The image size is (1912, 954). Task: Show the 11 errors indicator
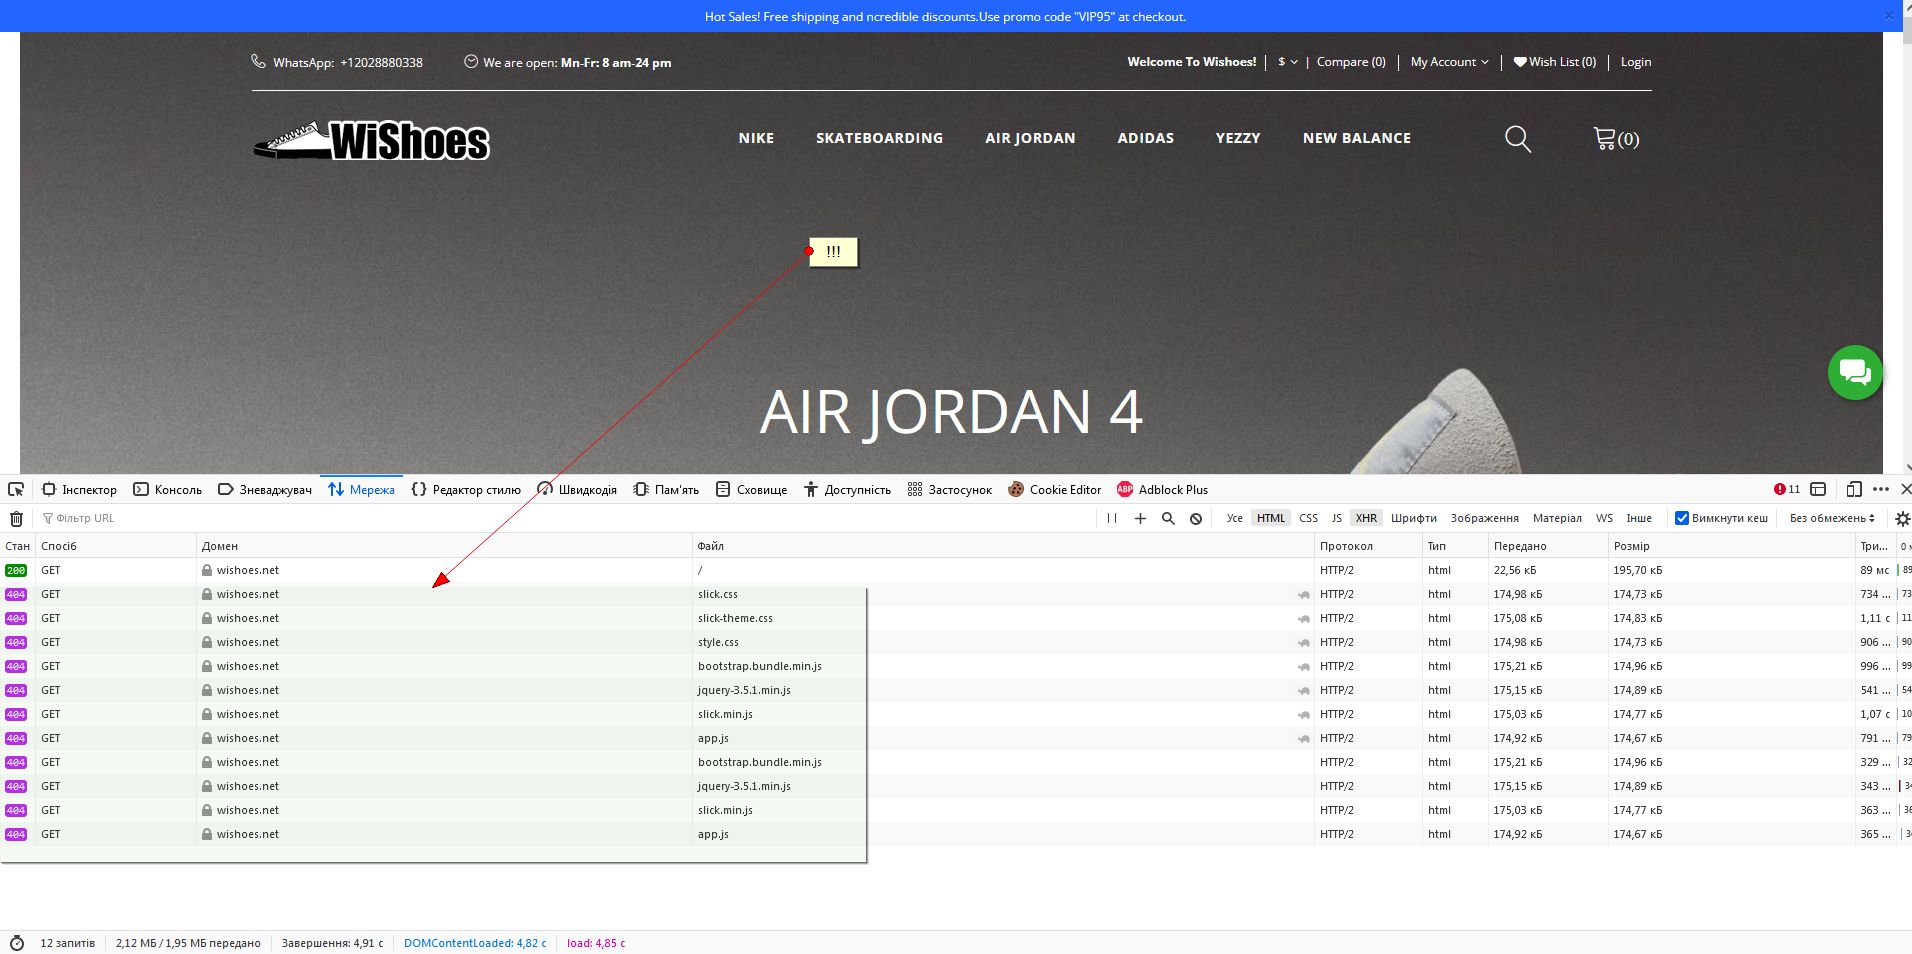click(1787, 489)
